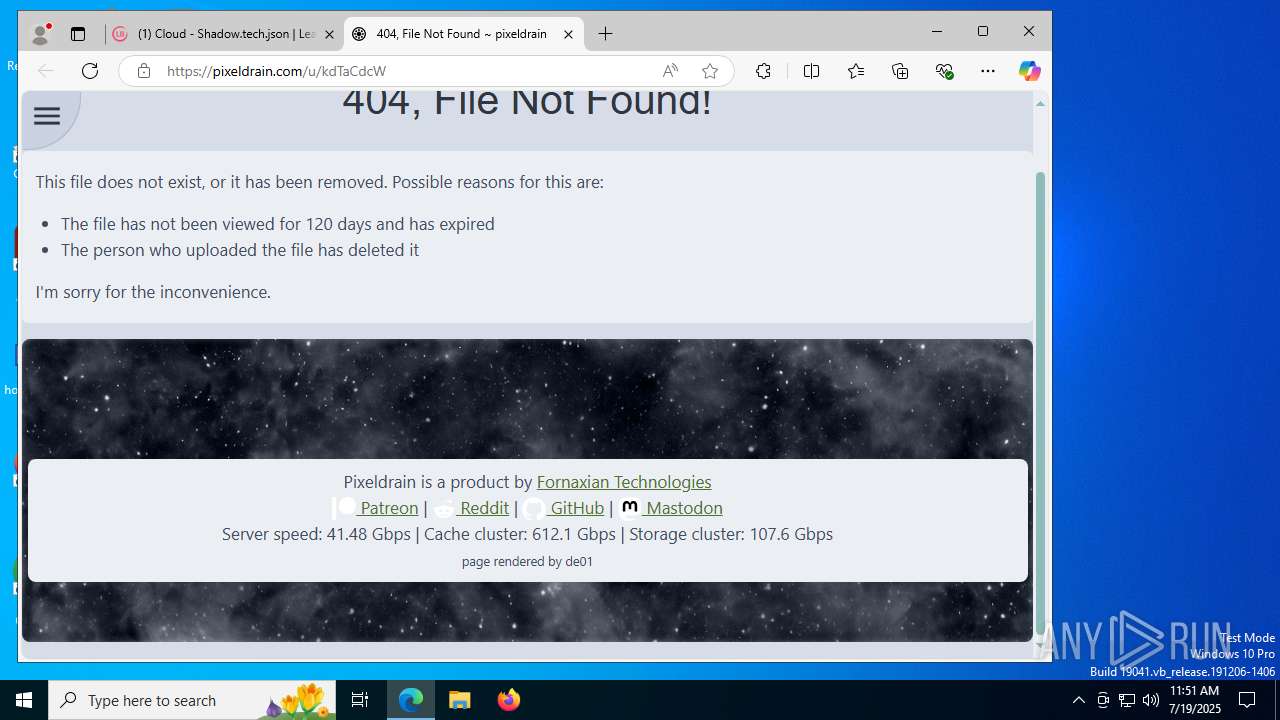Refresh the pixeldrain page
Image resolution: width=1280 pixels, height=720 pixels.
tap(90, 71)
